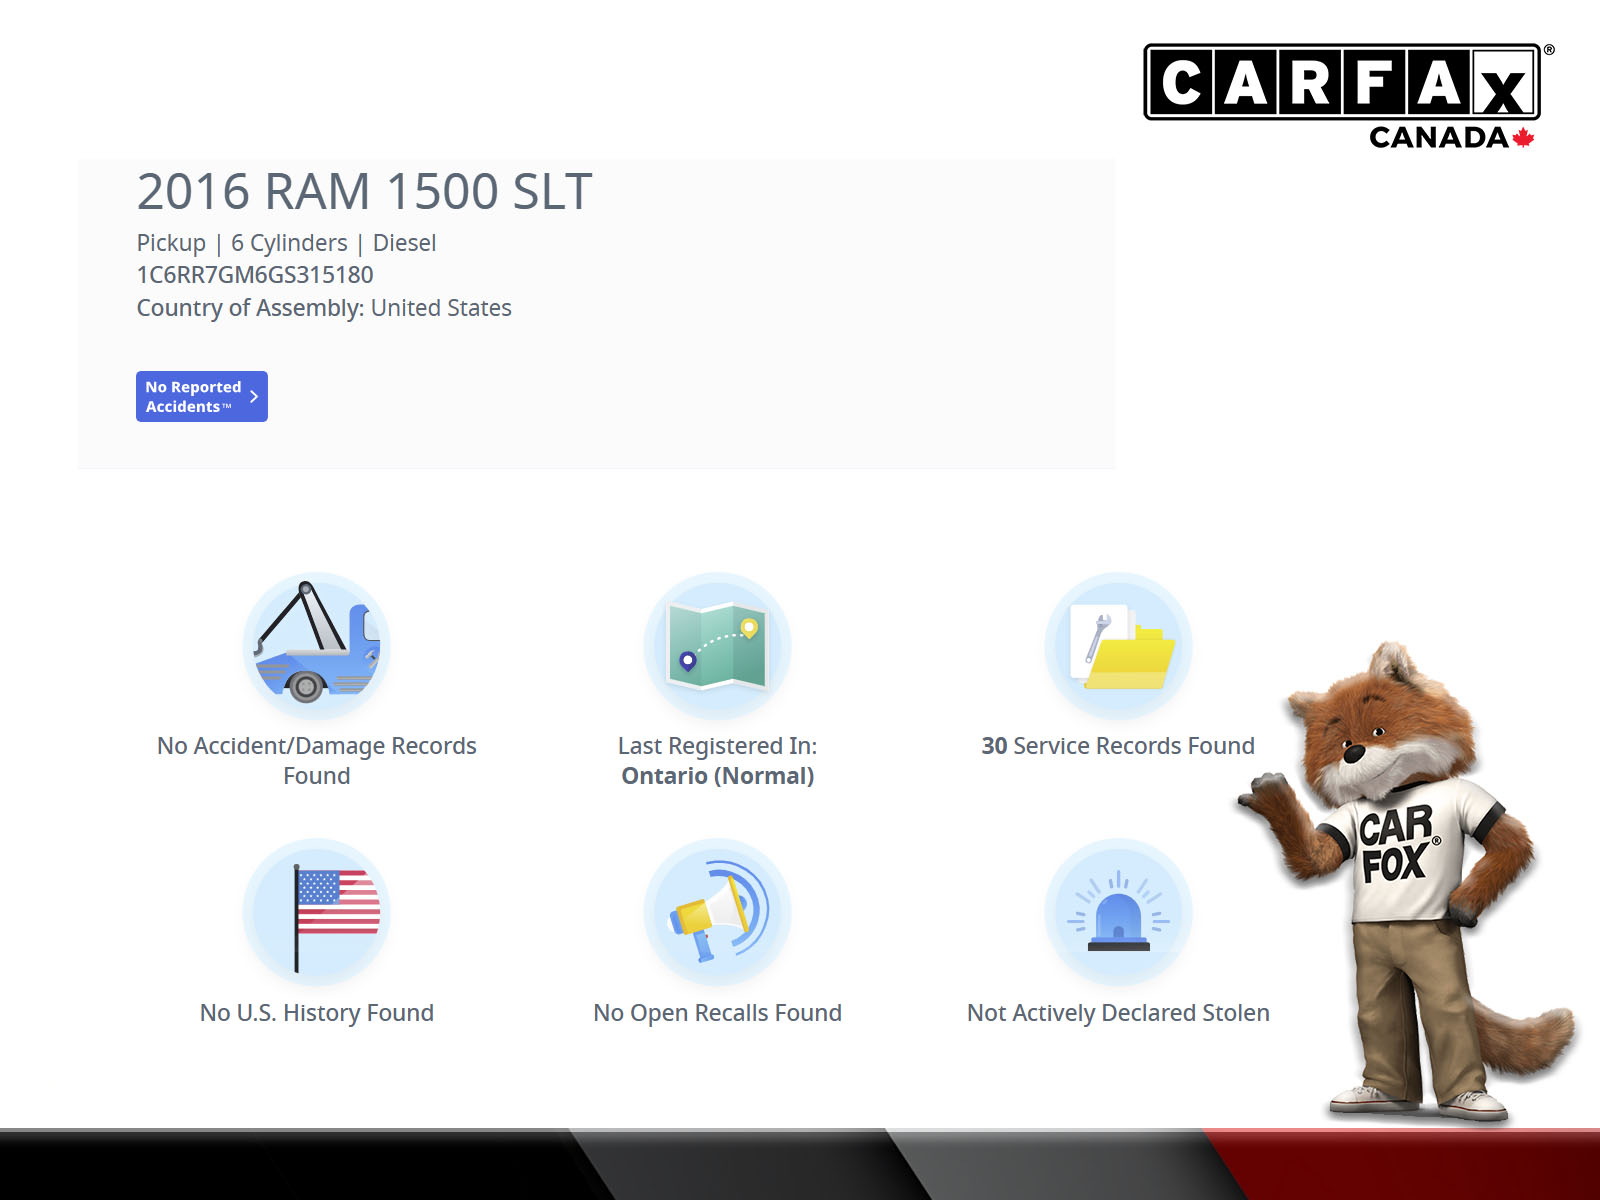Screen dimensions: 1600x1200
Task: Click the red maple leaf emblem
Action: pyautogui.click(x=1523, y=138)
